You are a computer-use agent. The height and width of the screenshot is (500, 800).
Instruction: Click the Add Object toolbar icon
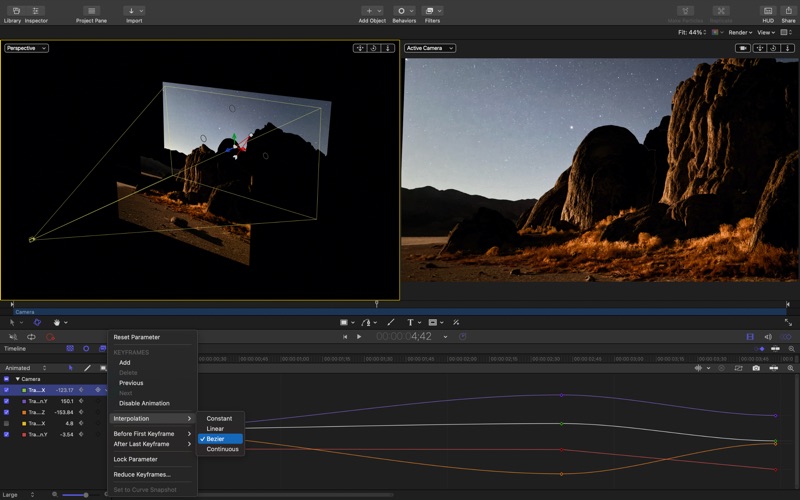[372, 11]
